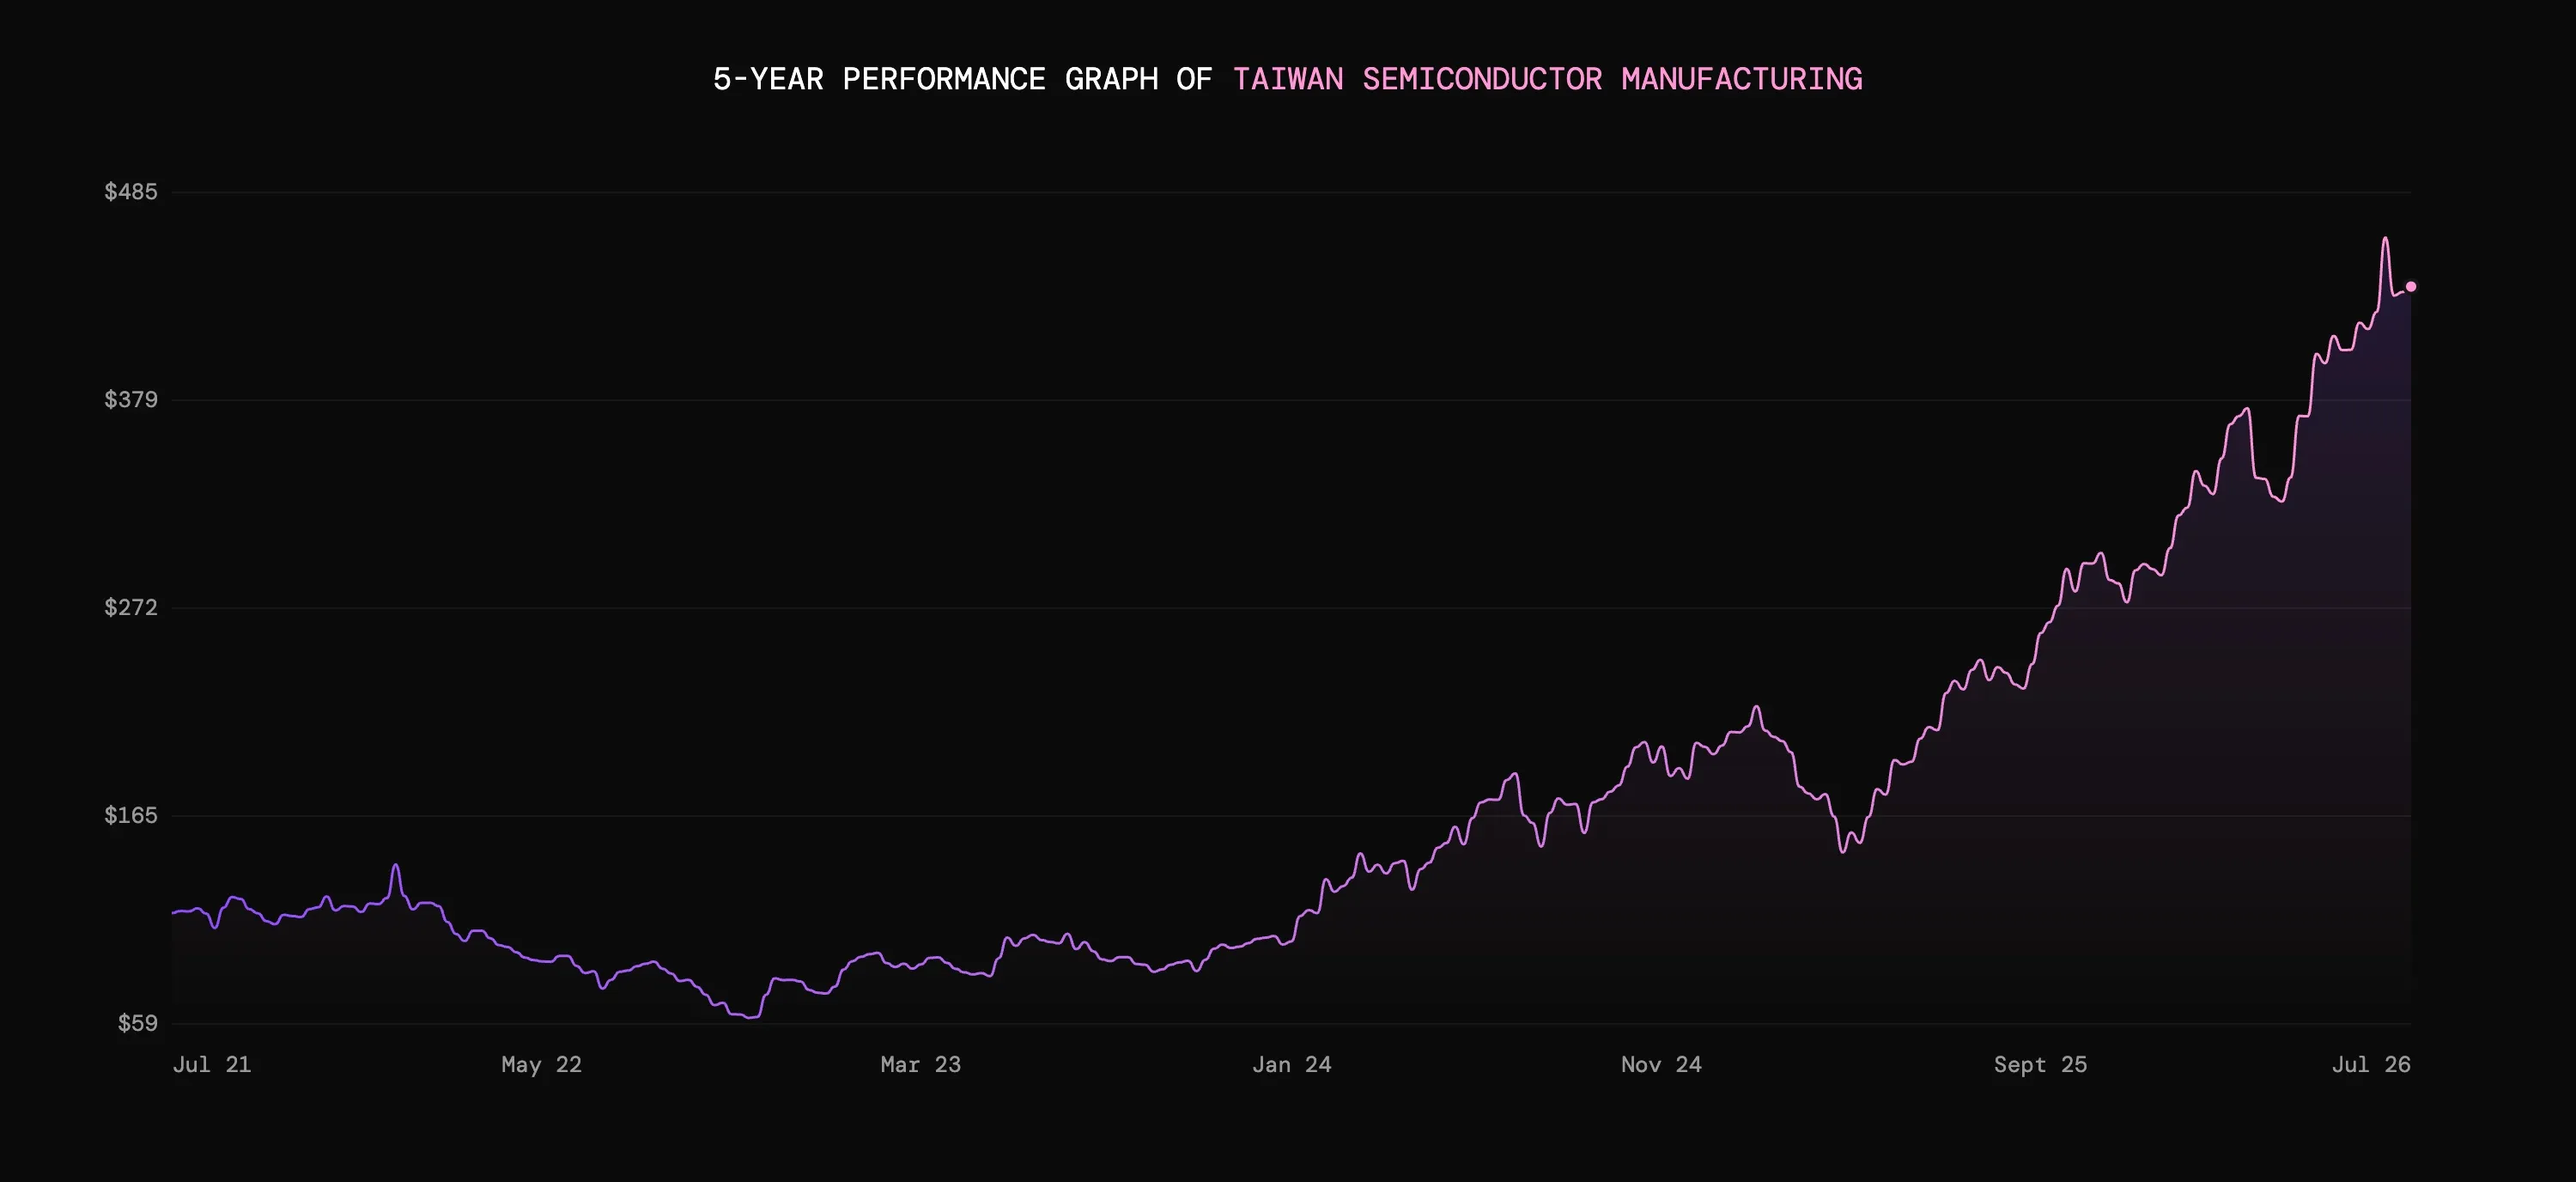Click the Taiwan Semiconductor Manufacturing title text
2576x1182 pixels.
coord(1547,79)
